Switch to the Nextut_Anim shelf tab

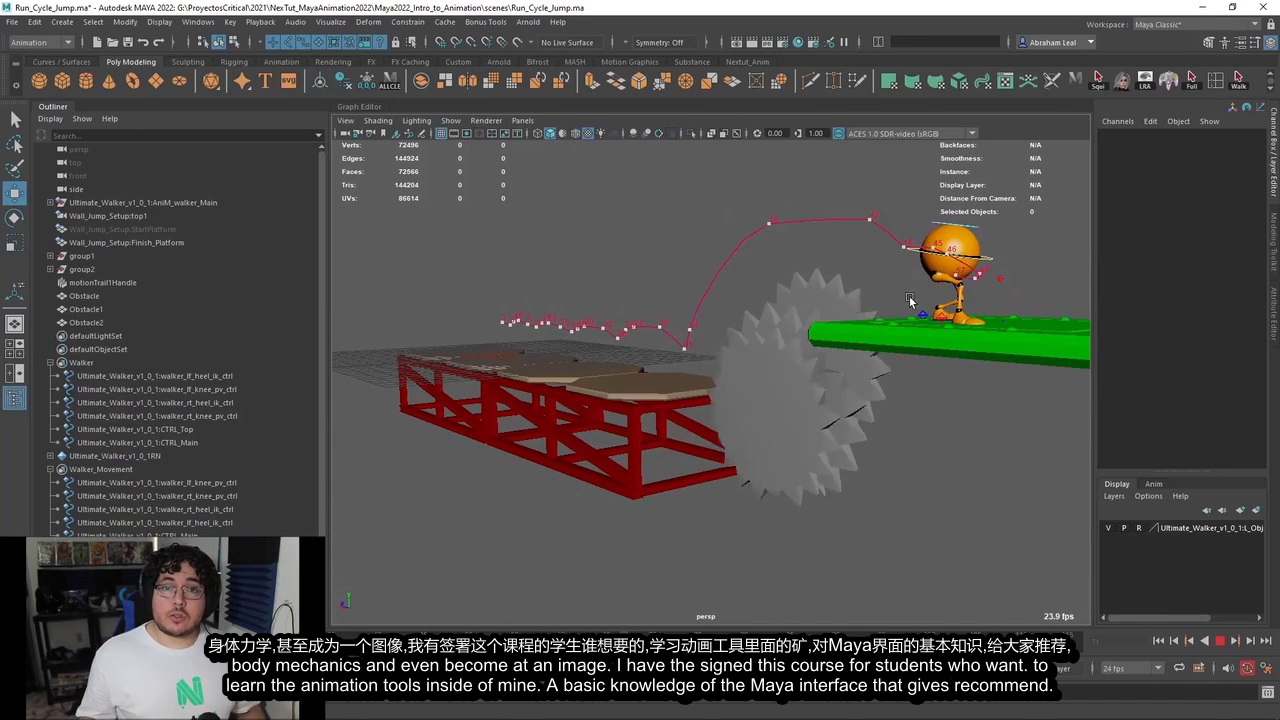tap(747, 62)
